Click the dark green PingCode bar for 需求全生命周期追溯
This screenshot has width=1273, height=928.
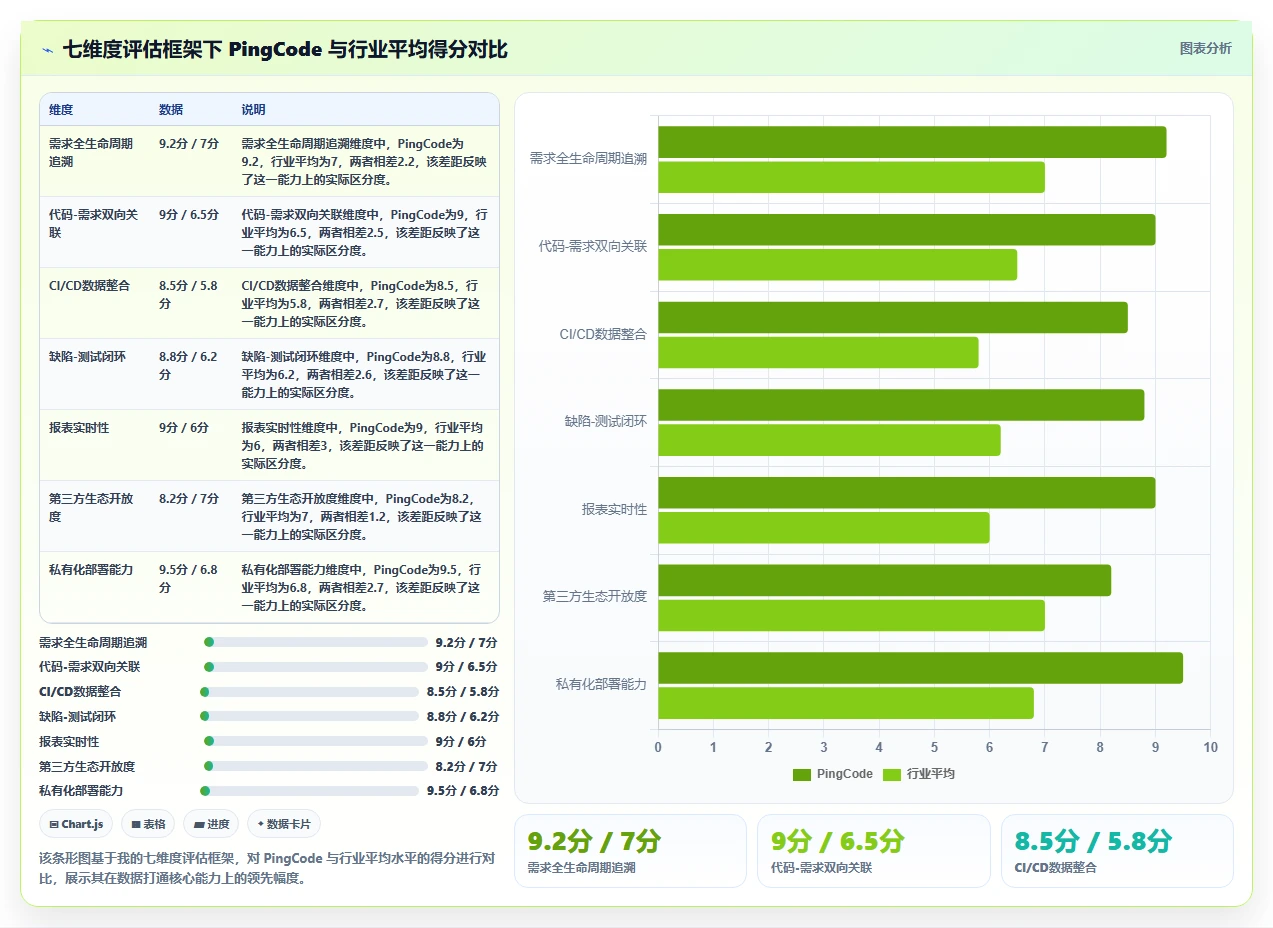pyautogui.click(x=912, y=142)
